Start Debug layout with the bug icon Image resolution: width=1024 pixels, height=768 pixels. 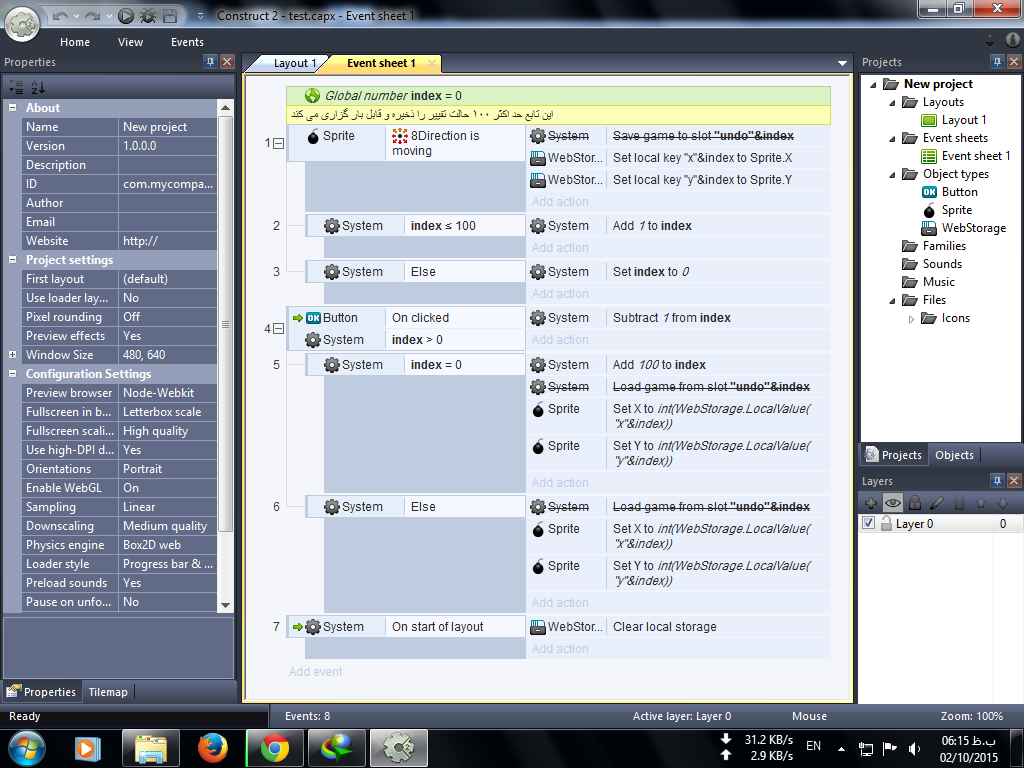148,16
